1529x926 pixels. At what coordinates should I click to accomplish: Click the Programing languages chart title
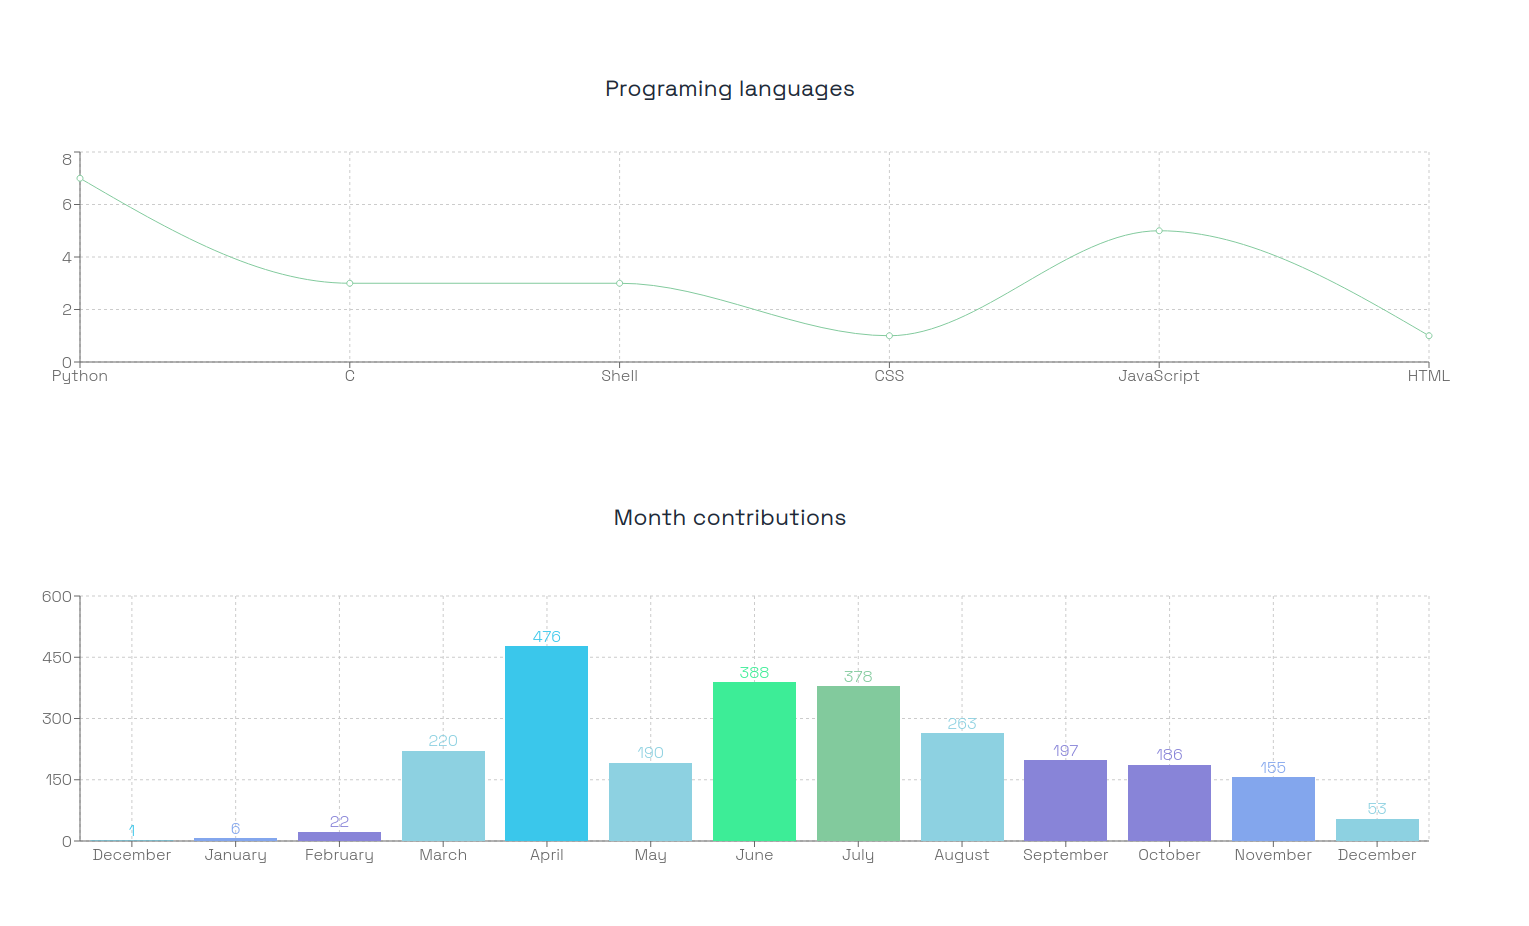pyautogui.click(x=729, y=89)
